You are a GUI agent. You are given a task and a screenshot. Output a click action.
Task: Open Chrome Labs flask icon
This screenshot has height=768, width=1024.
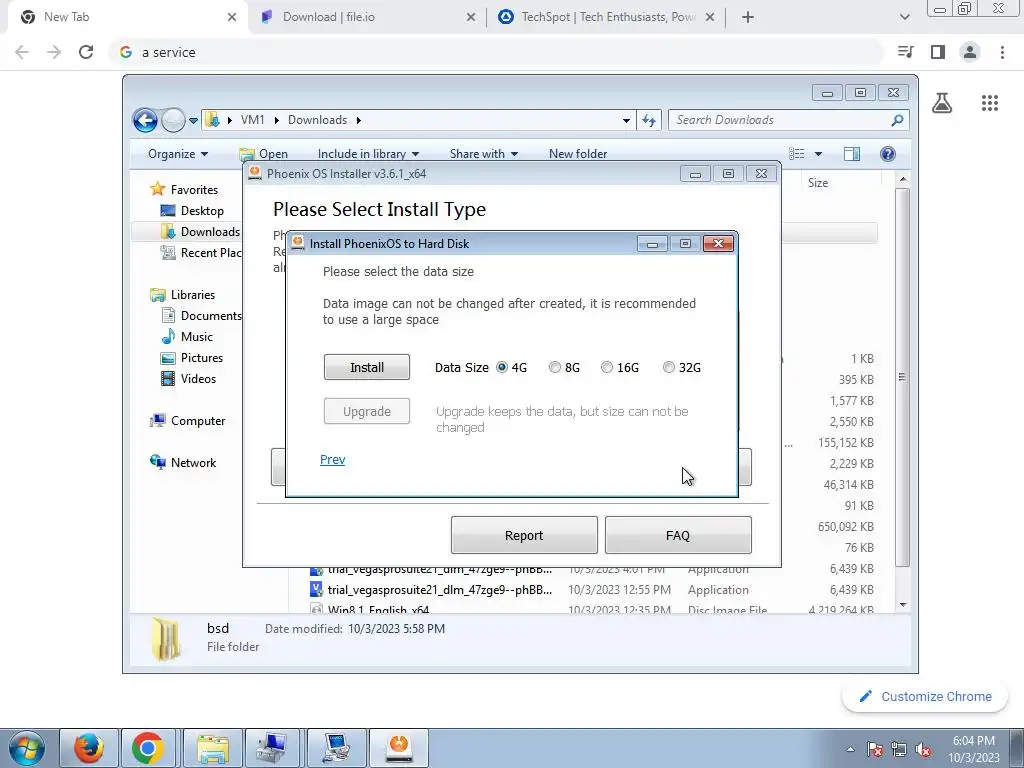pyautogui.click(x=942, y=103)
